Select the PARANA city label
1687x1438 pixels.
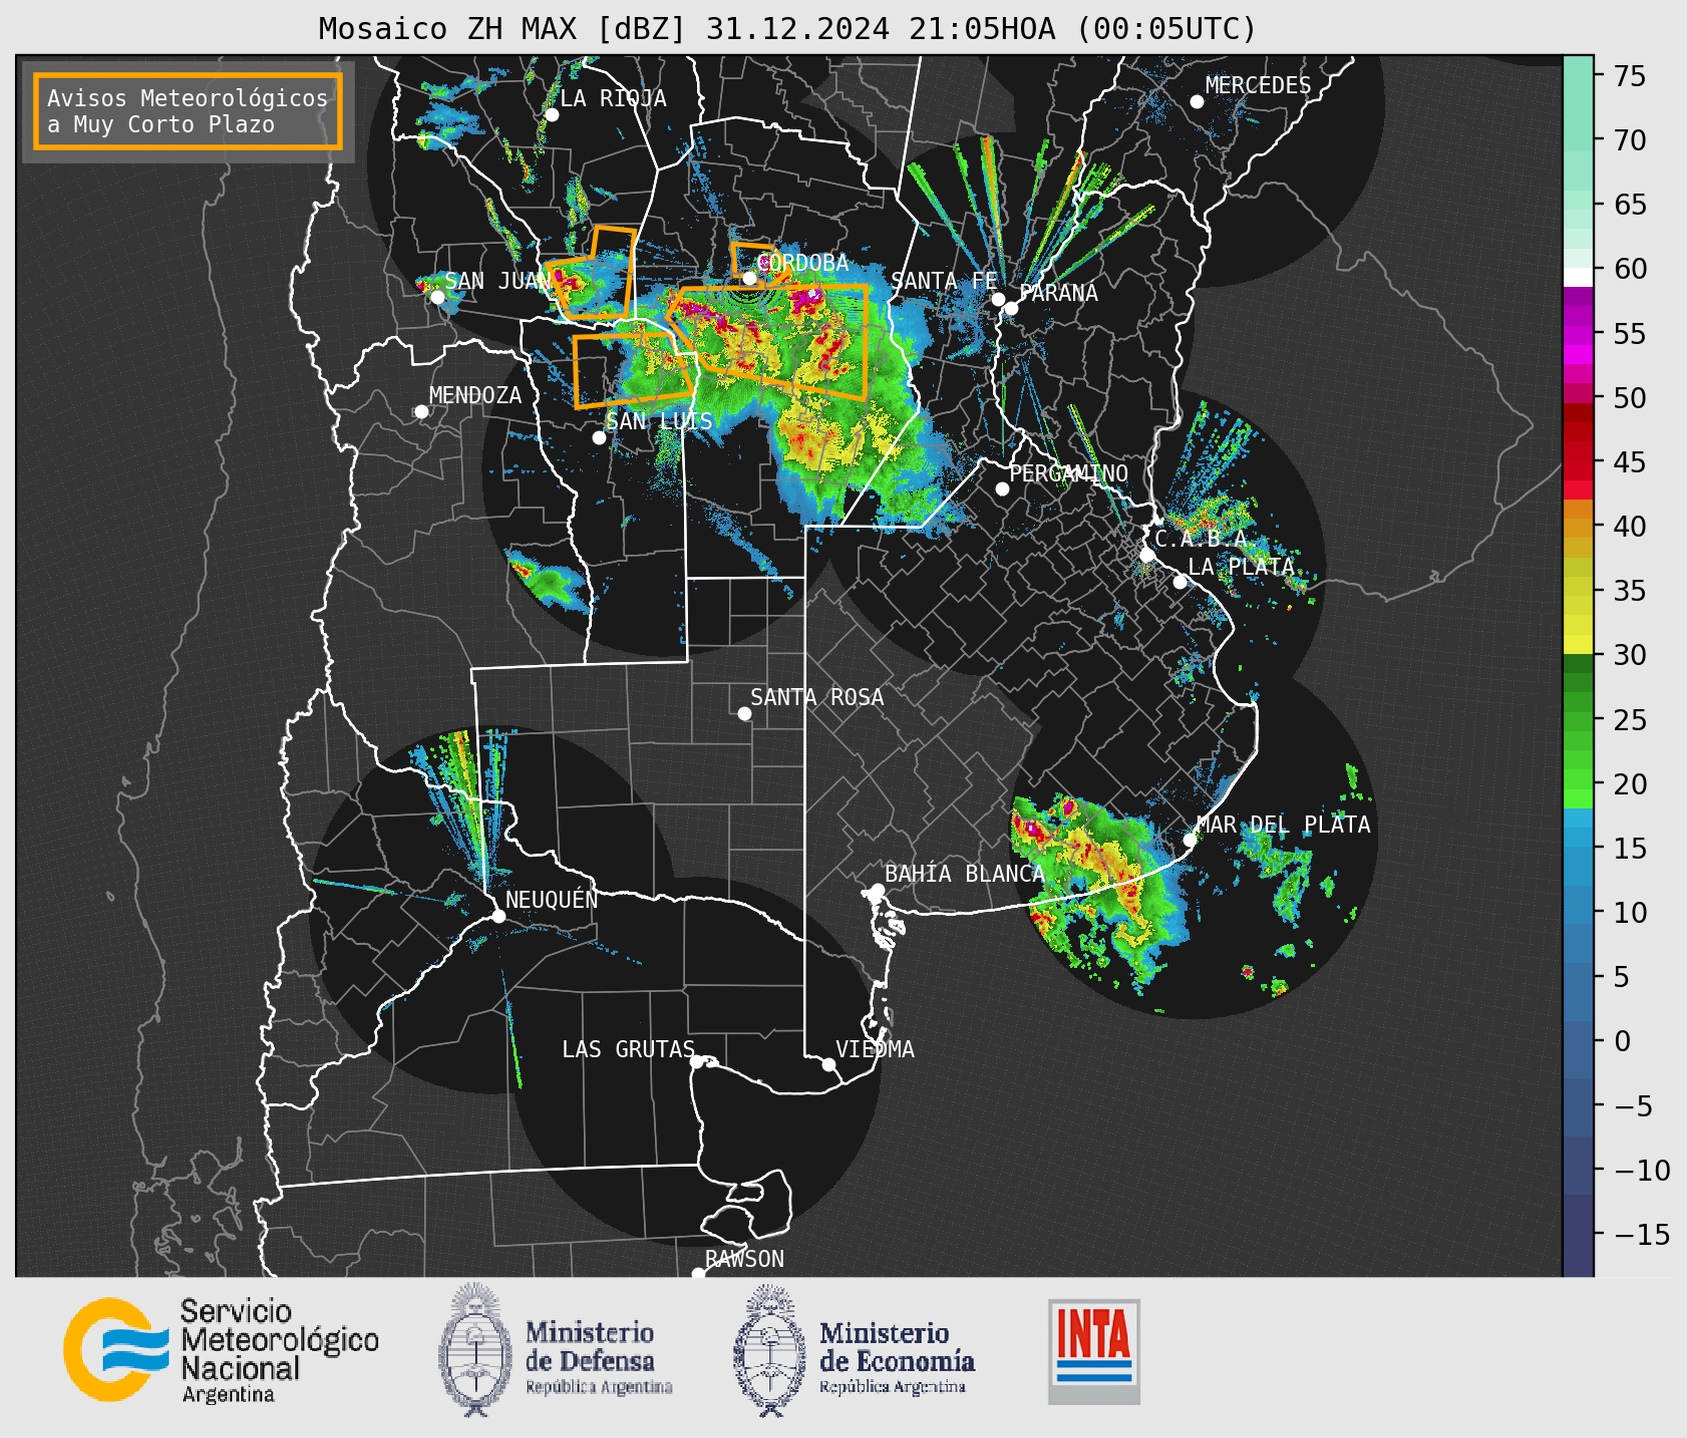click(1058, 293)
